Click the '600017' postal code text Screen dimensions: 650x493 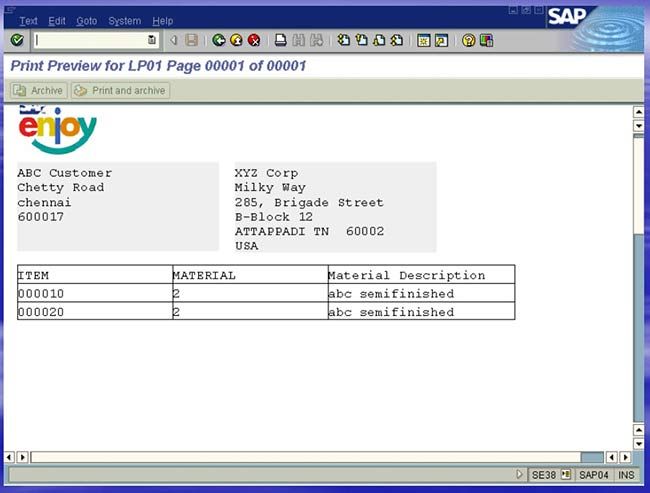[x=41, y=216]
